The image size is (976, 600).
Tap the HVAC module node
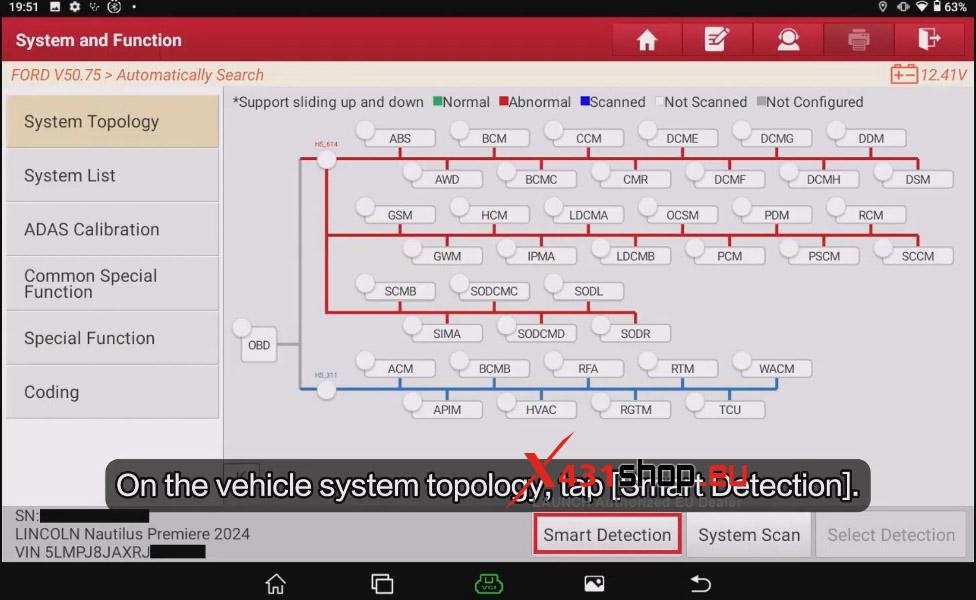[541, 410]
